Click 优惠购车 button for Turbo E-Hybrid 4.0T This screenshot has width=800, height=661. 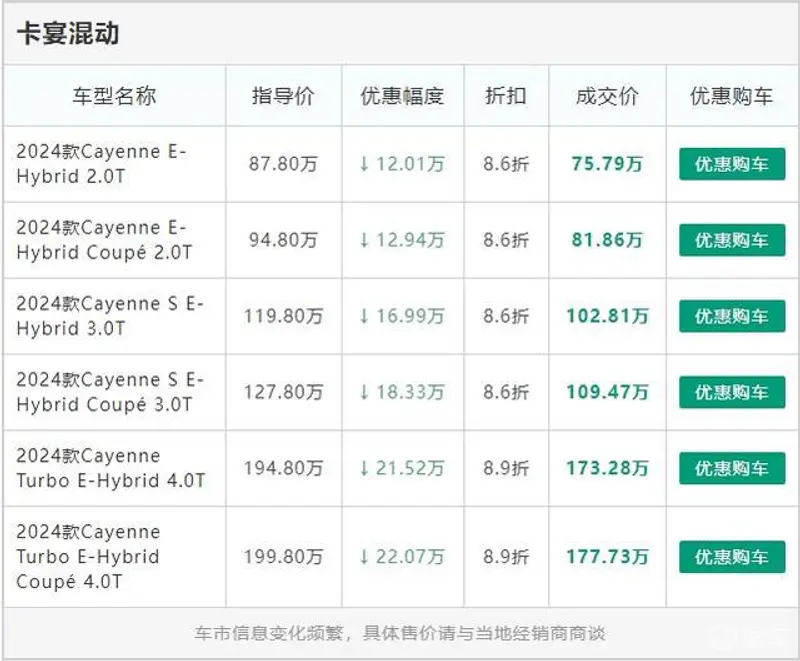coord(732,468)
